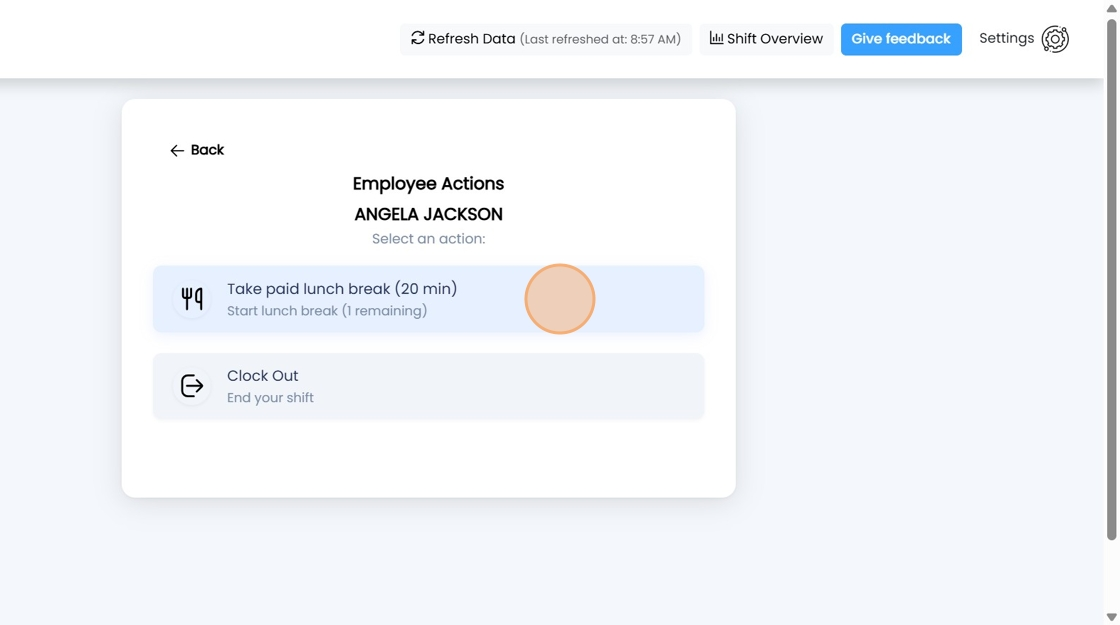Click the fork and knife lunch icon

tap(191, 299)
